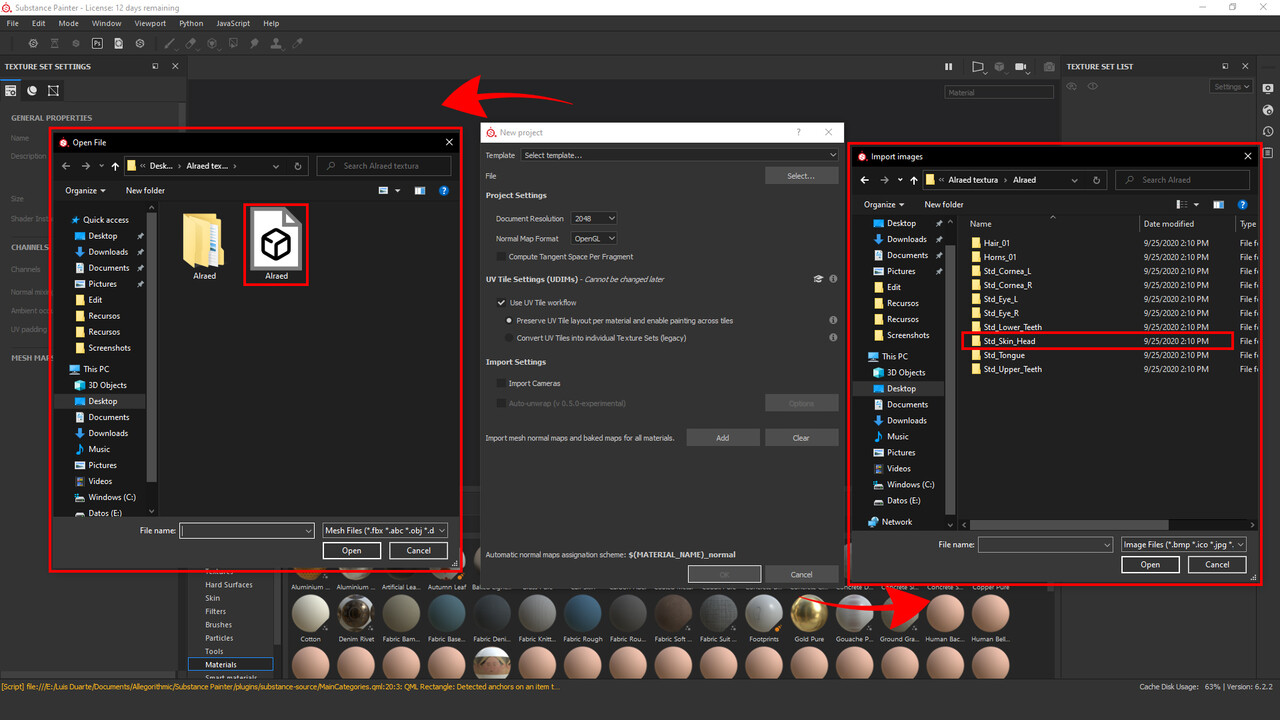Click the Export to Photoshop (Ps) icon
This screenshot has width=1280, height=720.
point(97,44)
